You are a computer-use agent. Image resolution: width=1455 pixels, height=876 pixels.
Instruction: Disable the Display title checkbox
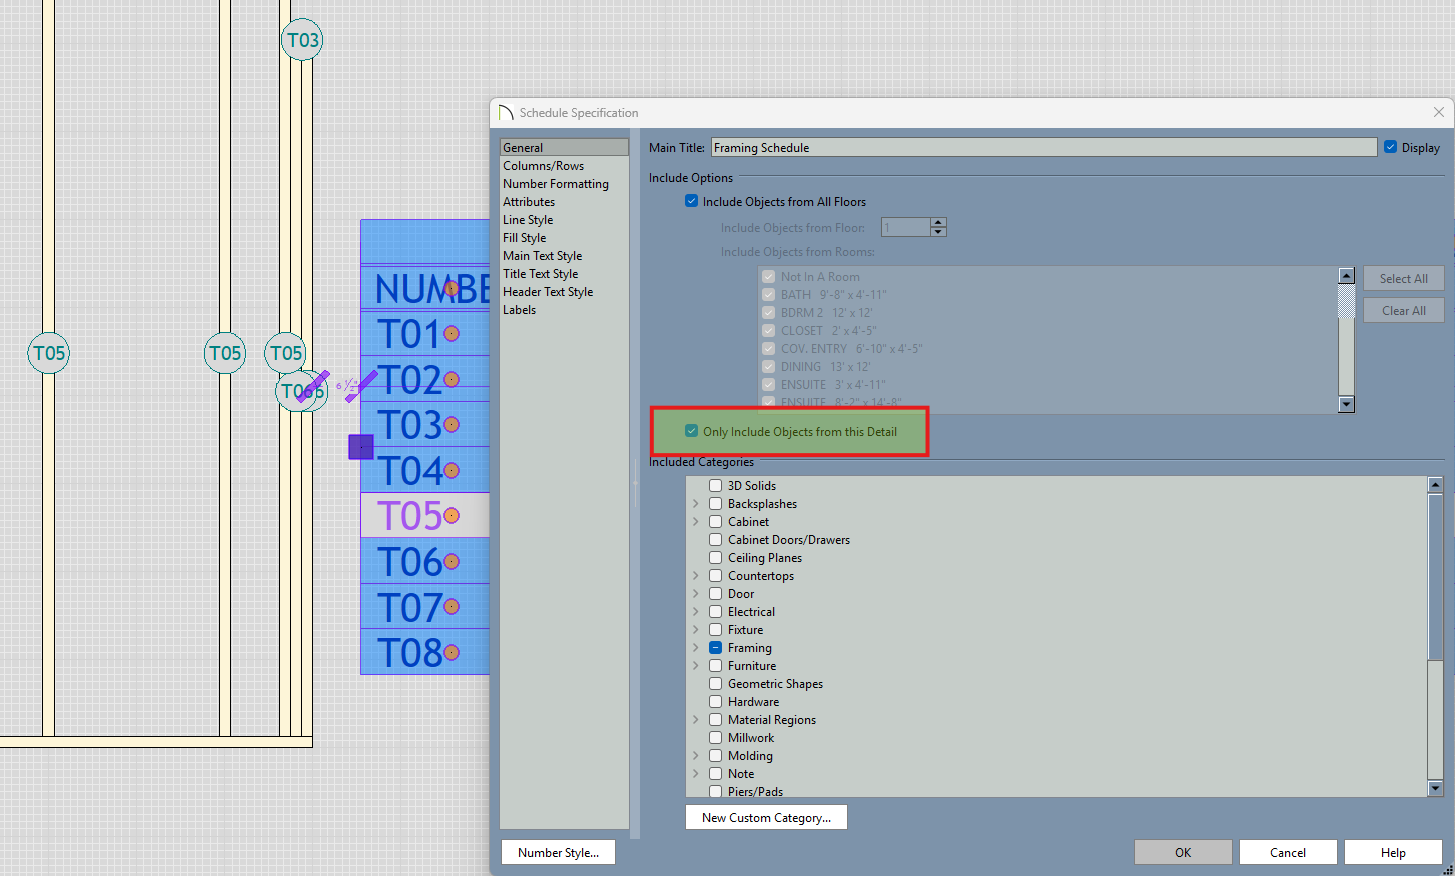point(1390,148)
